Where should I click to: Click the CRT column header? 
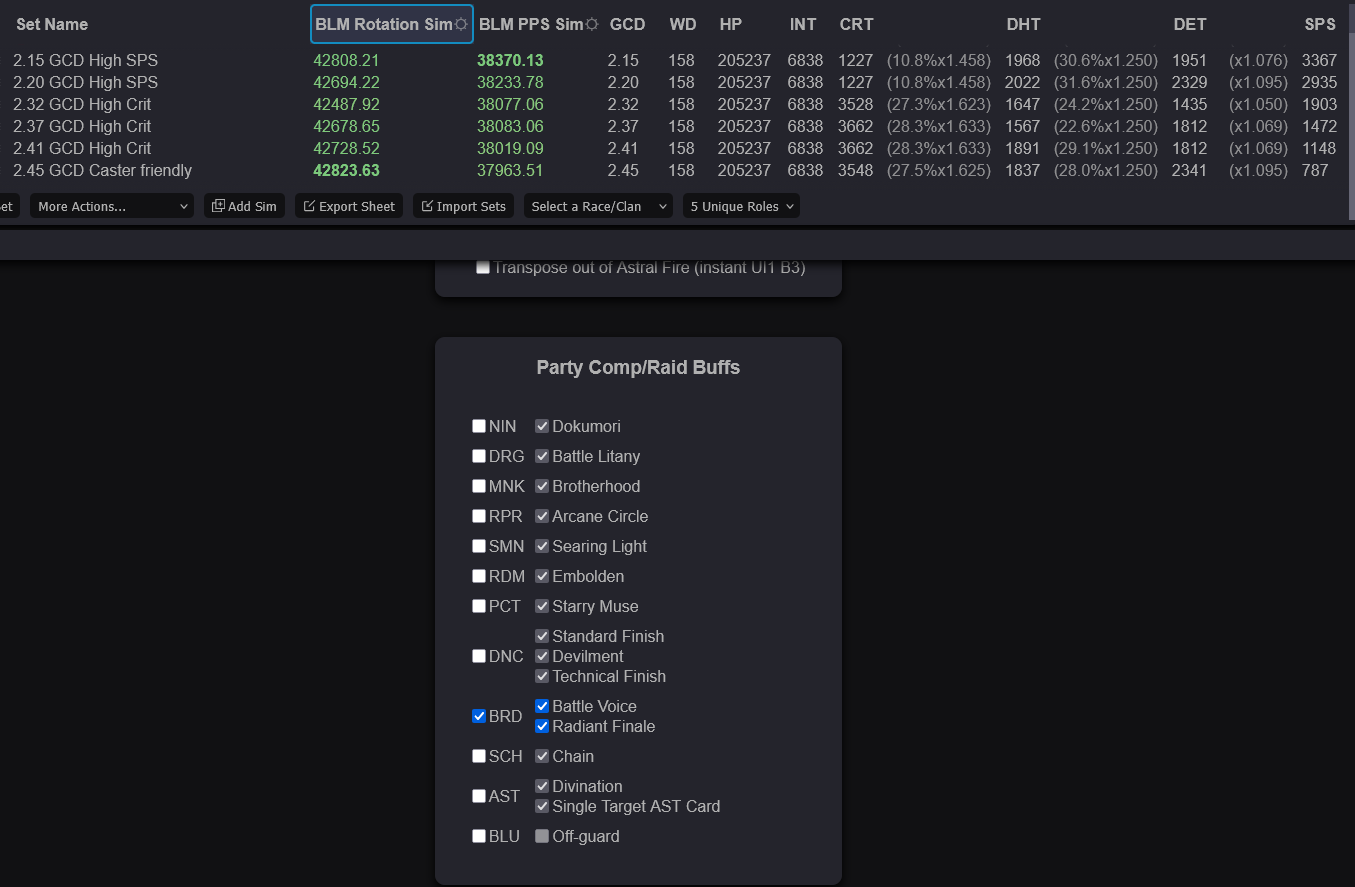pos(856,24)
